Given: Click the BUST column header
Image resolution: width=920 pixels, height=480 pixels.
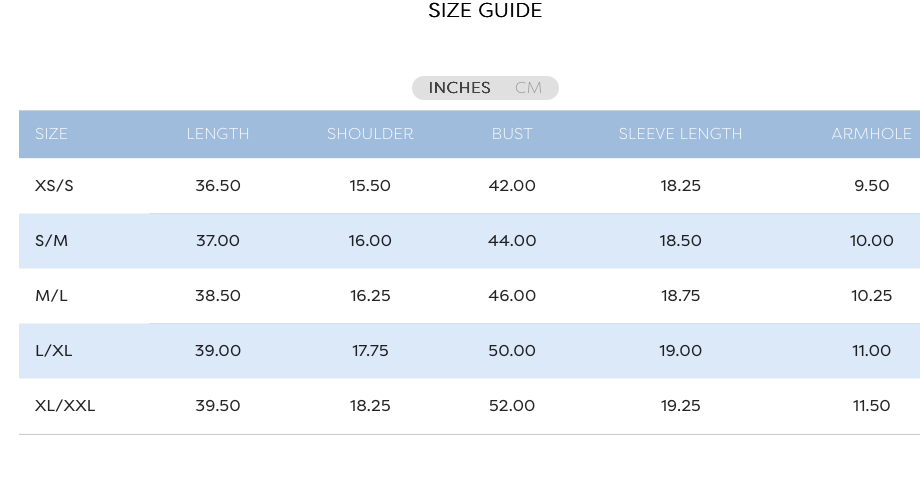Looking at the screenshot, I should (512, 134).
